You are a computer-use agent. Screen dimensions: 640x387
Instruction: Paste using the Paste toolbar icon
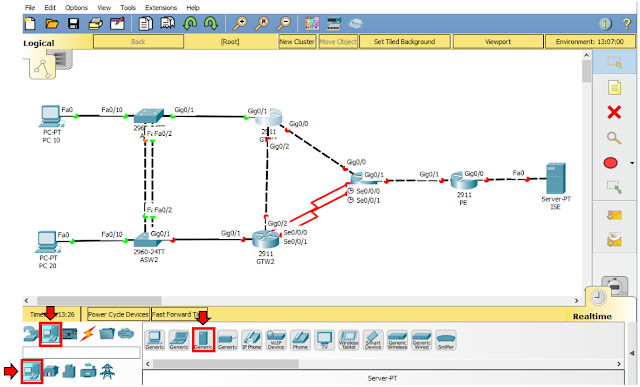[167, 24]
